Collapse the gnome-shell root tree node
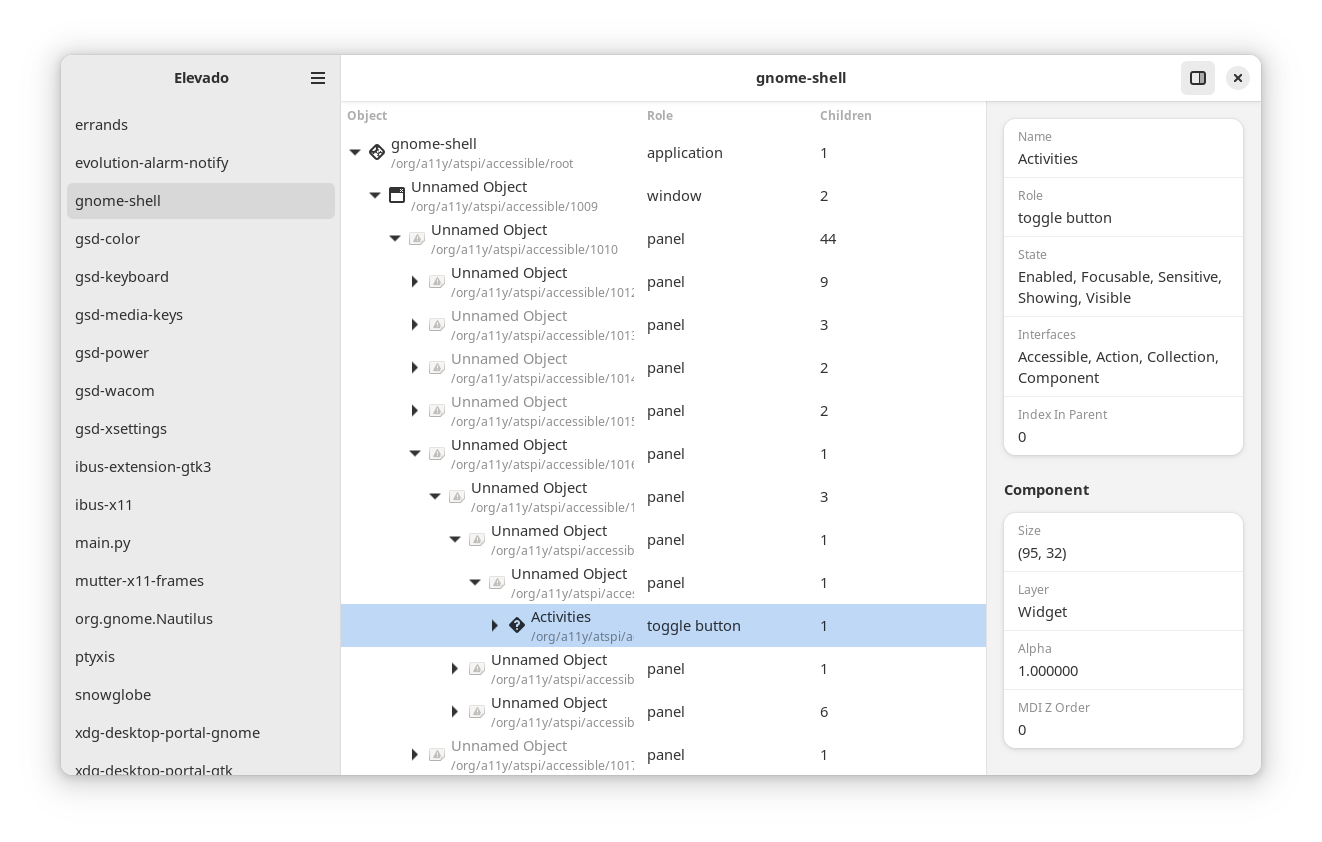 pos(355,152)
